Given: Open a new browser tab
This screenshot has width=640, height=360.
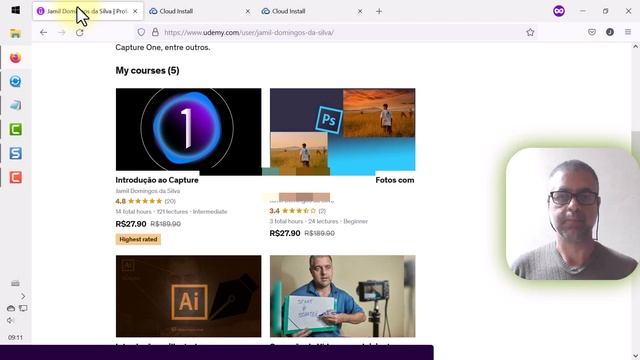Looking at the screenshot, I should [379, 11].
